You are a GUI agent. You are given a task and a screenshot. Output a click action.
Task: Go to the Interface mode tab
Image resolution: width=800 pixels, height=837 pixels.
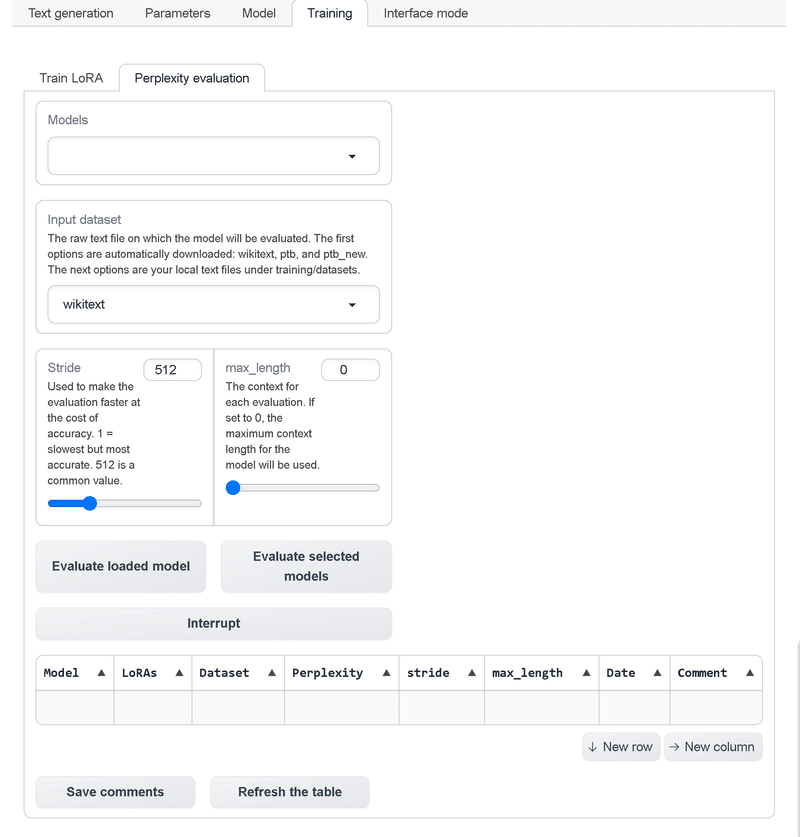click(425, 13)
